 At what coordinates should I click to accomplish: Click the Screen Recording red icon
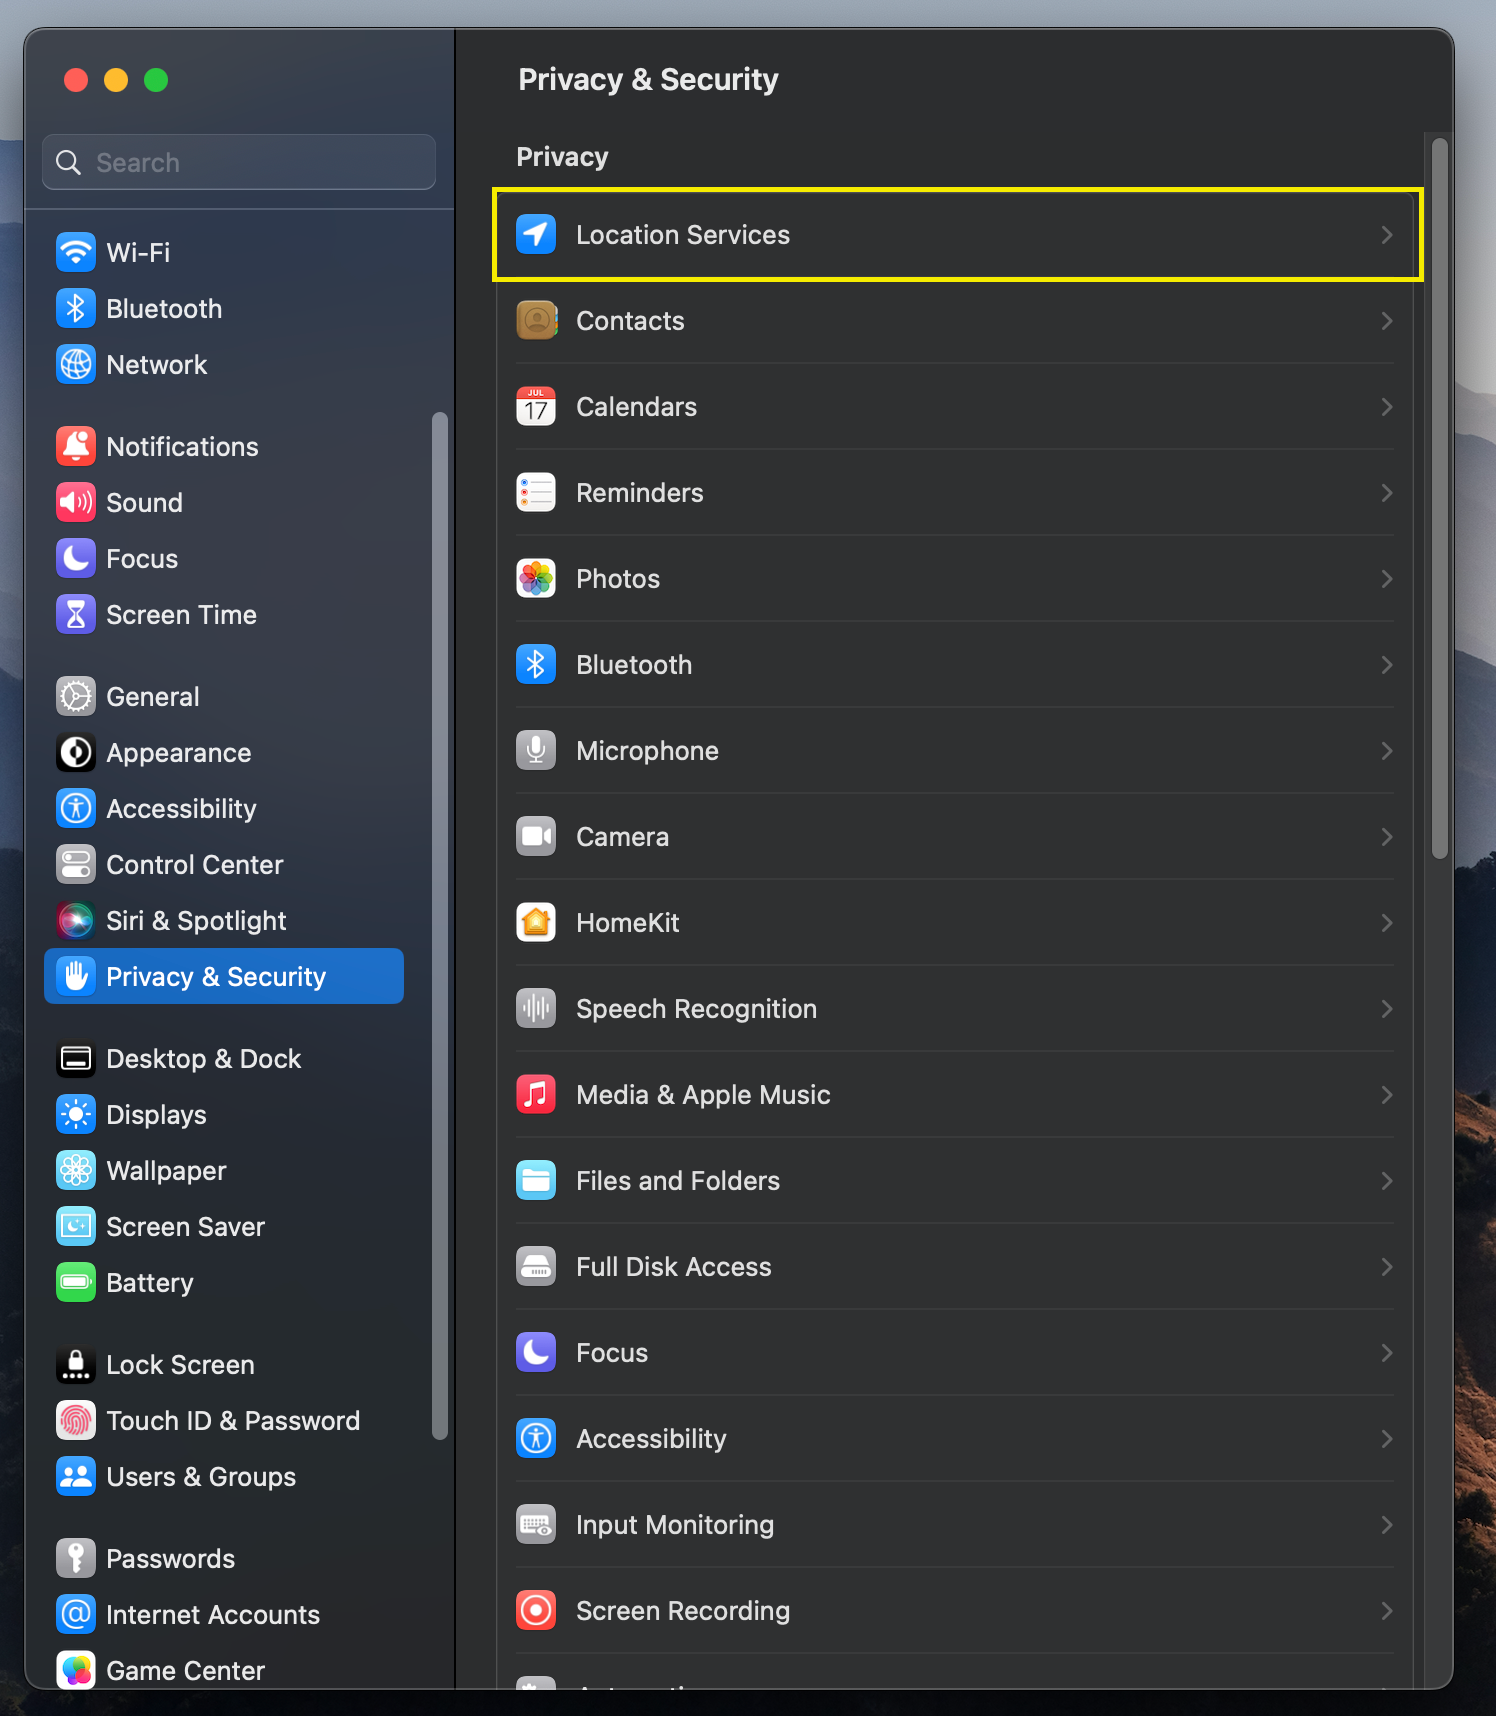point(536,1610)
